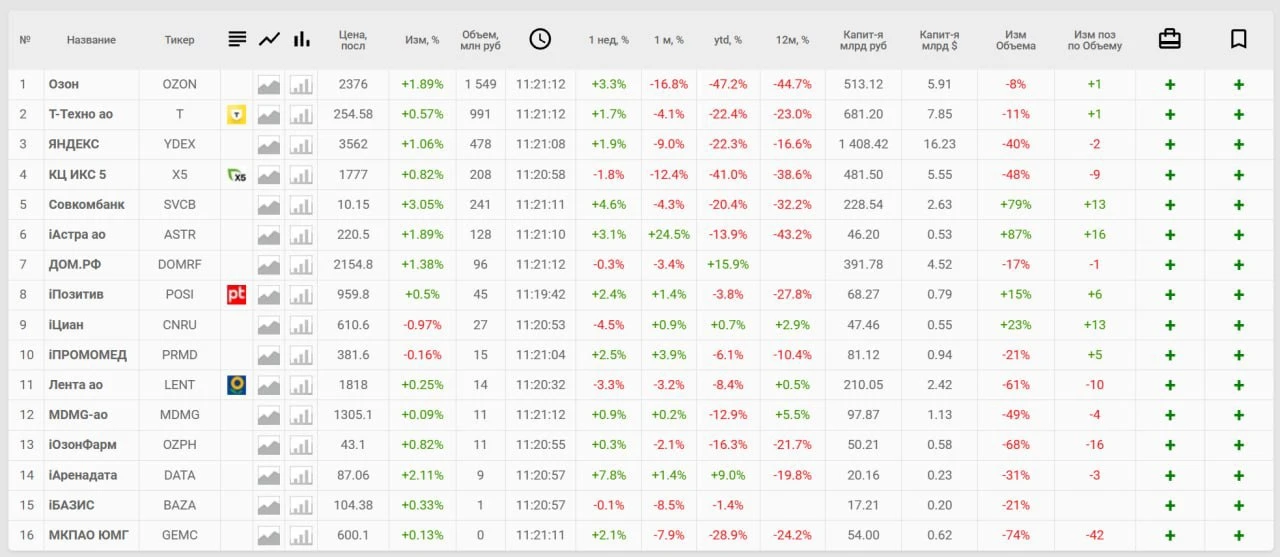Screen dimensions: 1280x557
Task: Click the LENT ticker cell
Action: 180,385
